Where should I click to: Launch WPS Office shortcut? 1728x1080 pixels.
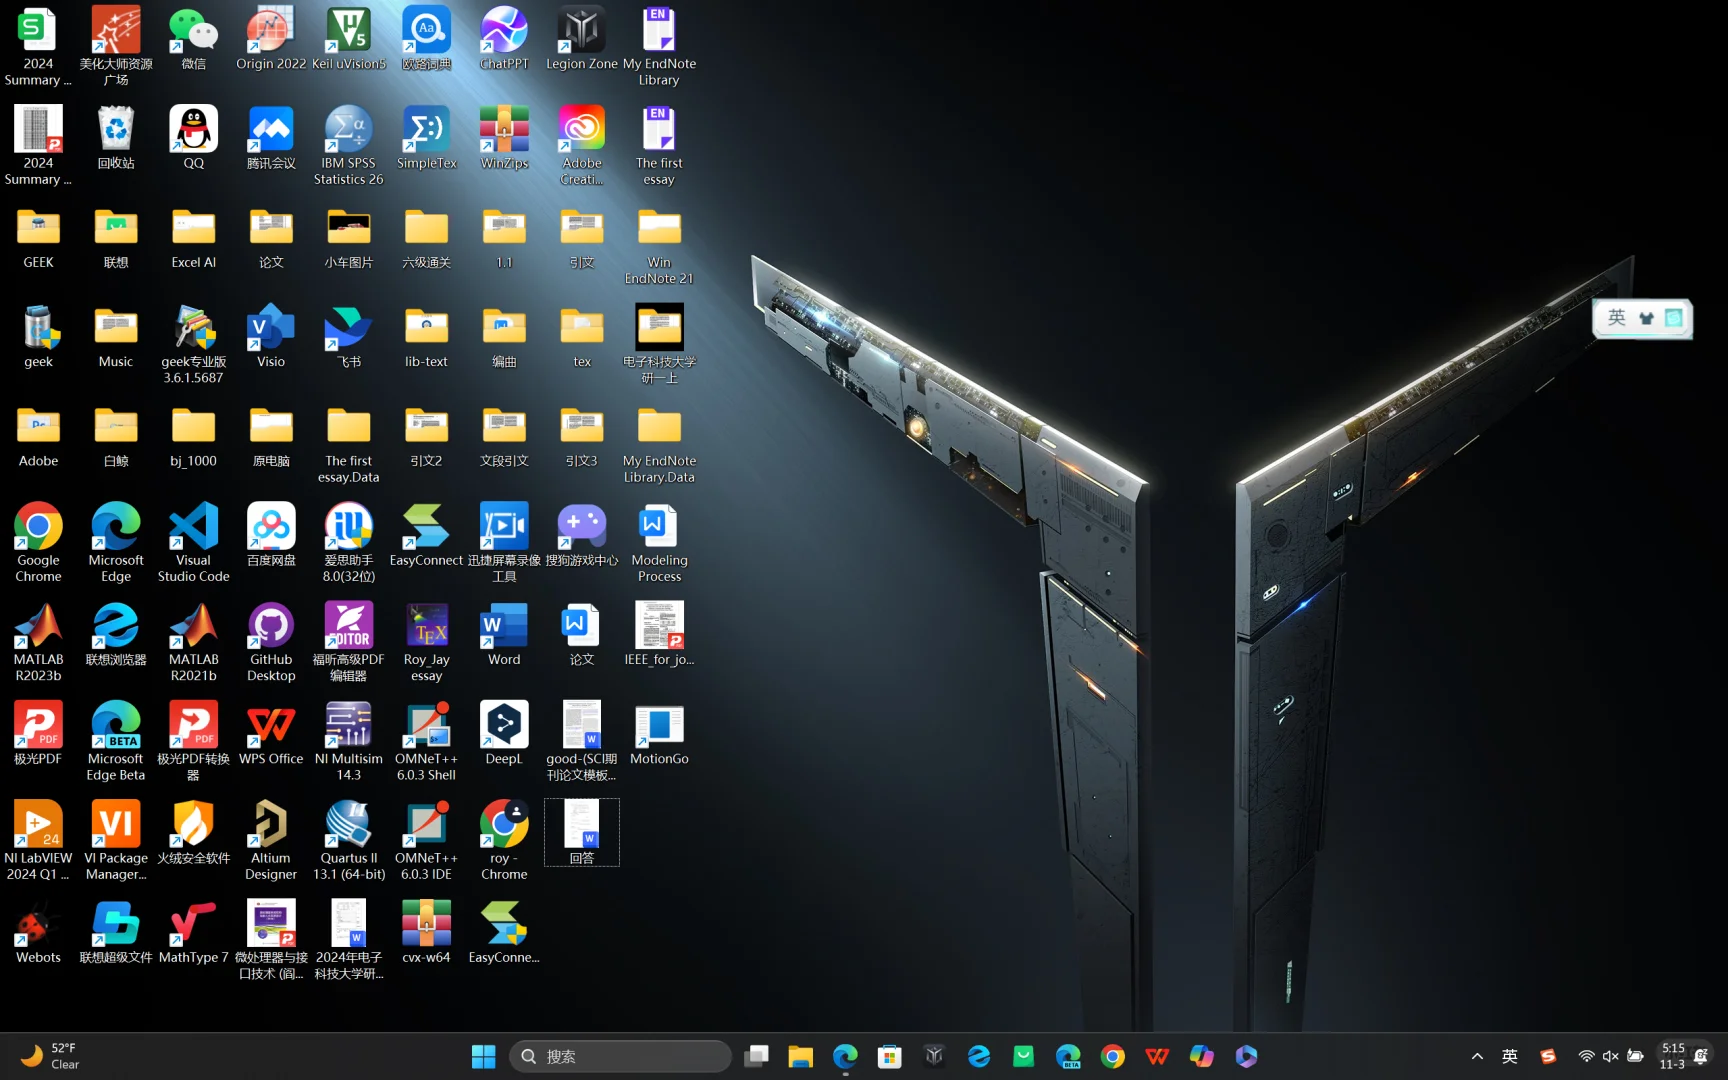pyautogui.click(x=271, y=733)
